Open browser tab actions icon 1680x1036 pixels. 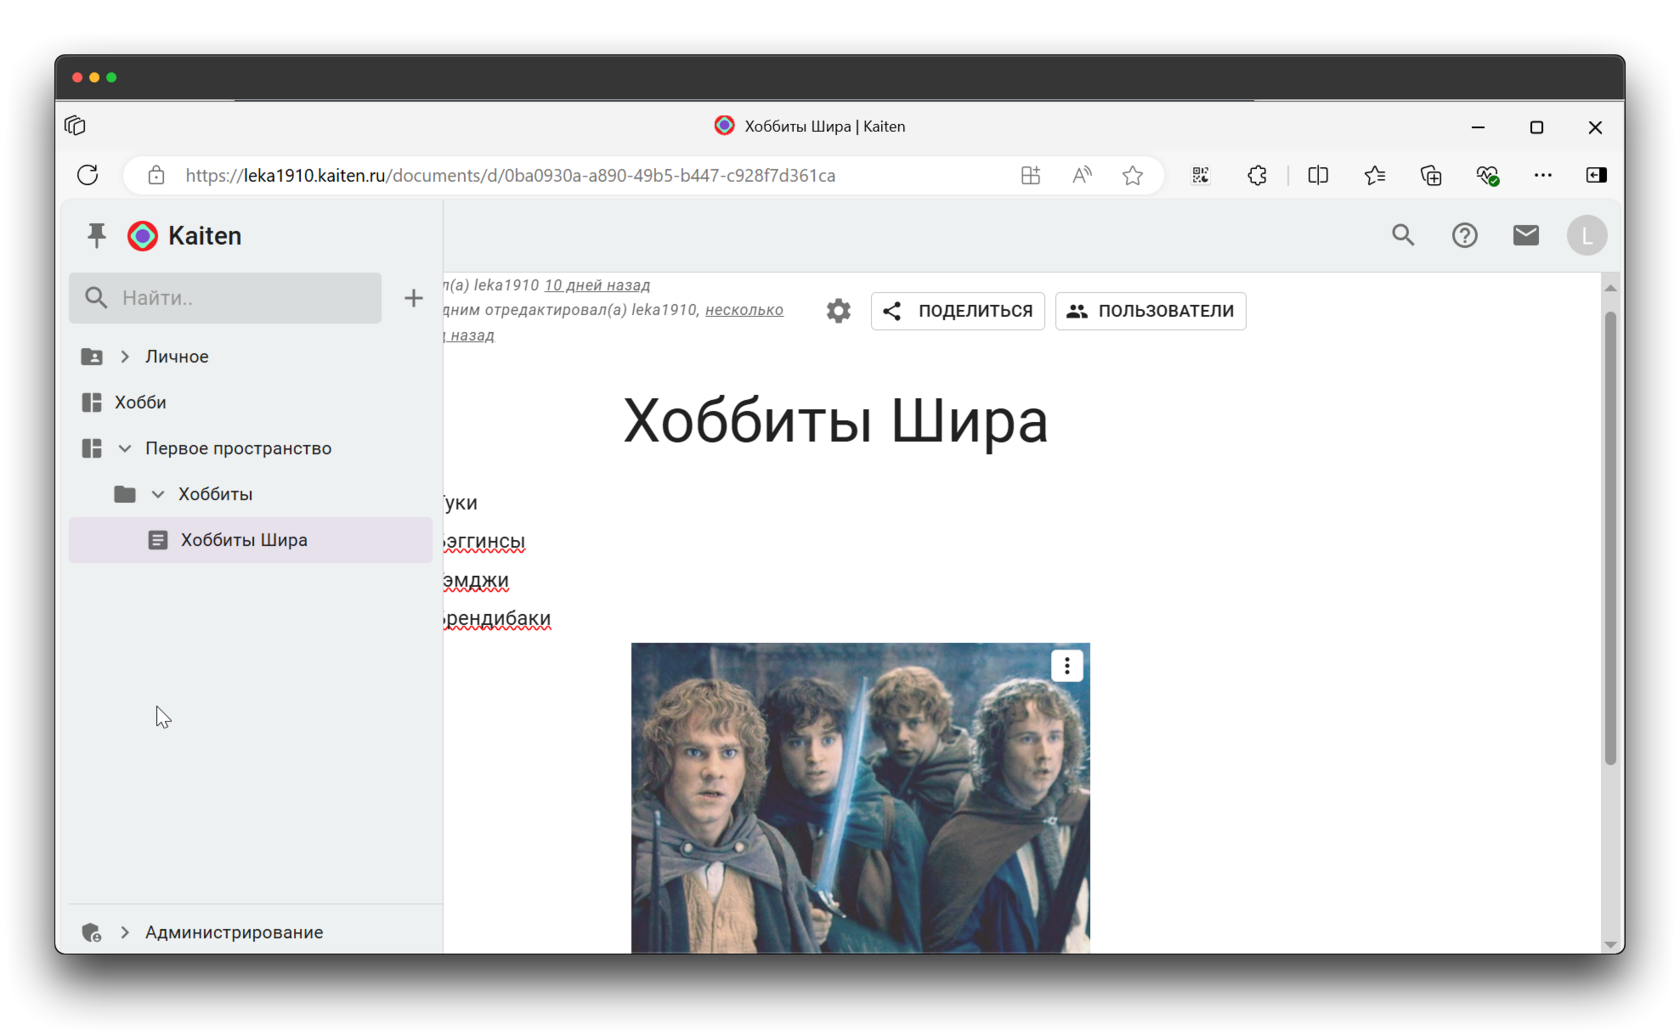point(75,126)
